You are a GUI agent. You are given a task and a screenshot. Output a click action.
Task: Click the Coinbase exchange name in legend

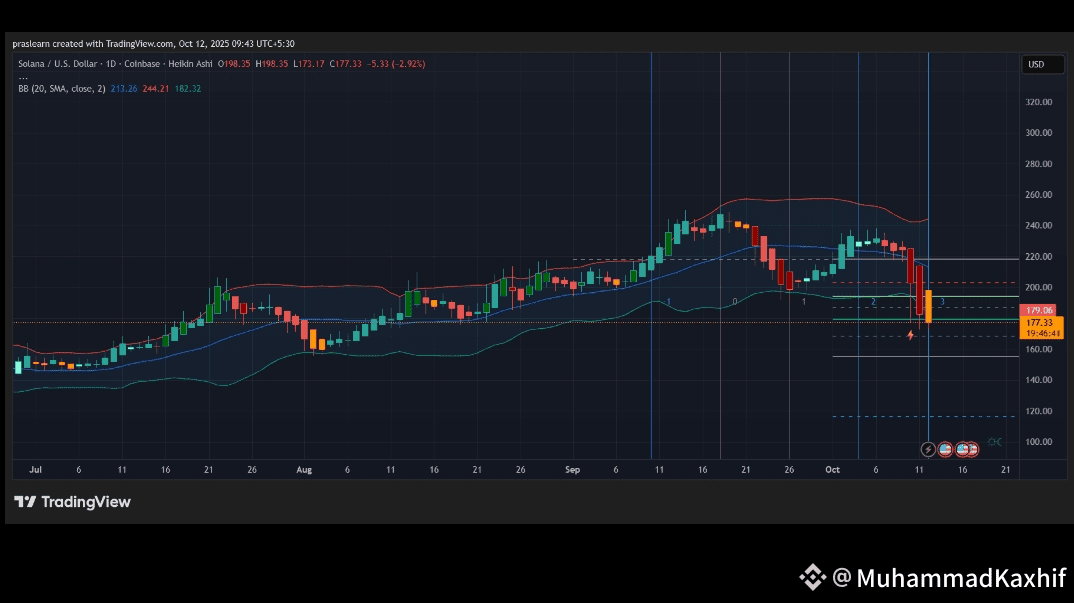coord(142,64)
